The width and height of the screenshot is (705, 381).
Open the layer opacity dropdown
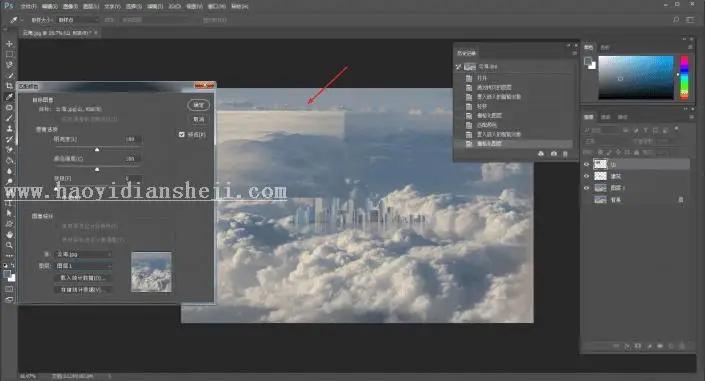pyautogui.click(x=664, y=141)
